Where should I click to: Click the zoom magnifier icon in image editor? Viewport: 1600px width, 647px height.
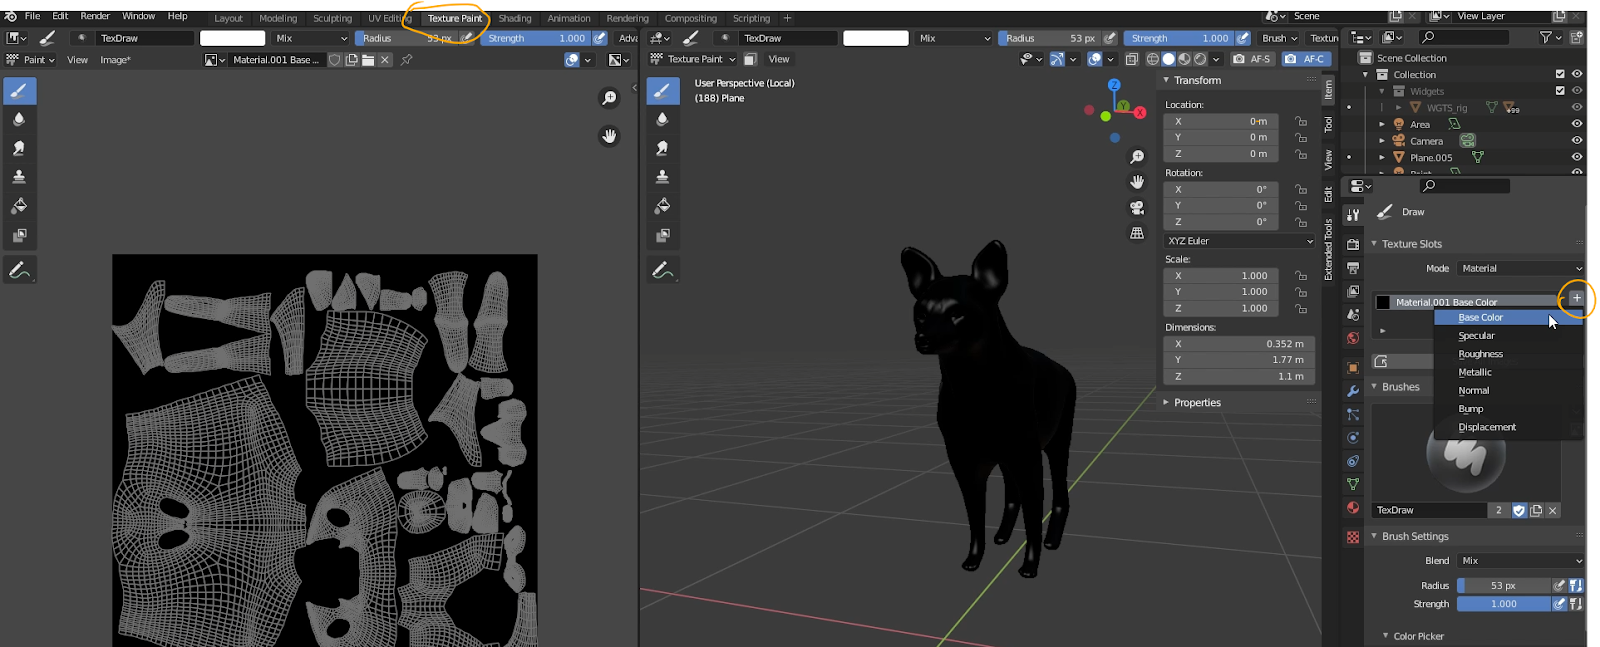[609, 98]
